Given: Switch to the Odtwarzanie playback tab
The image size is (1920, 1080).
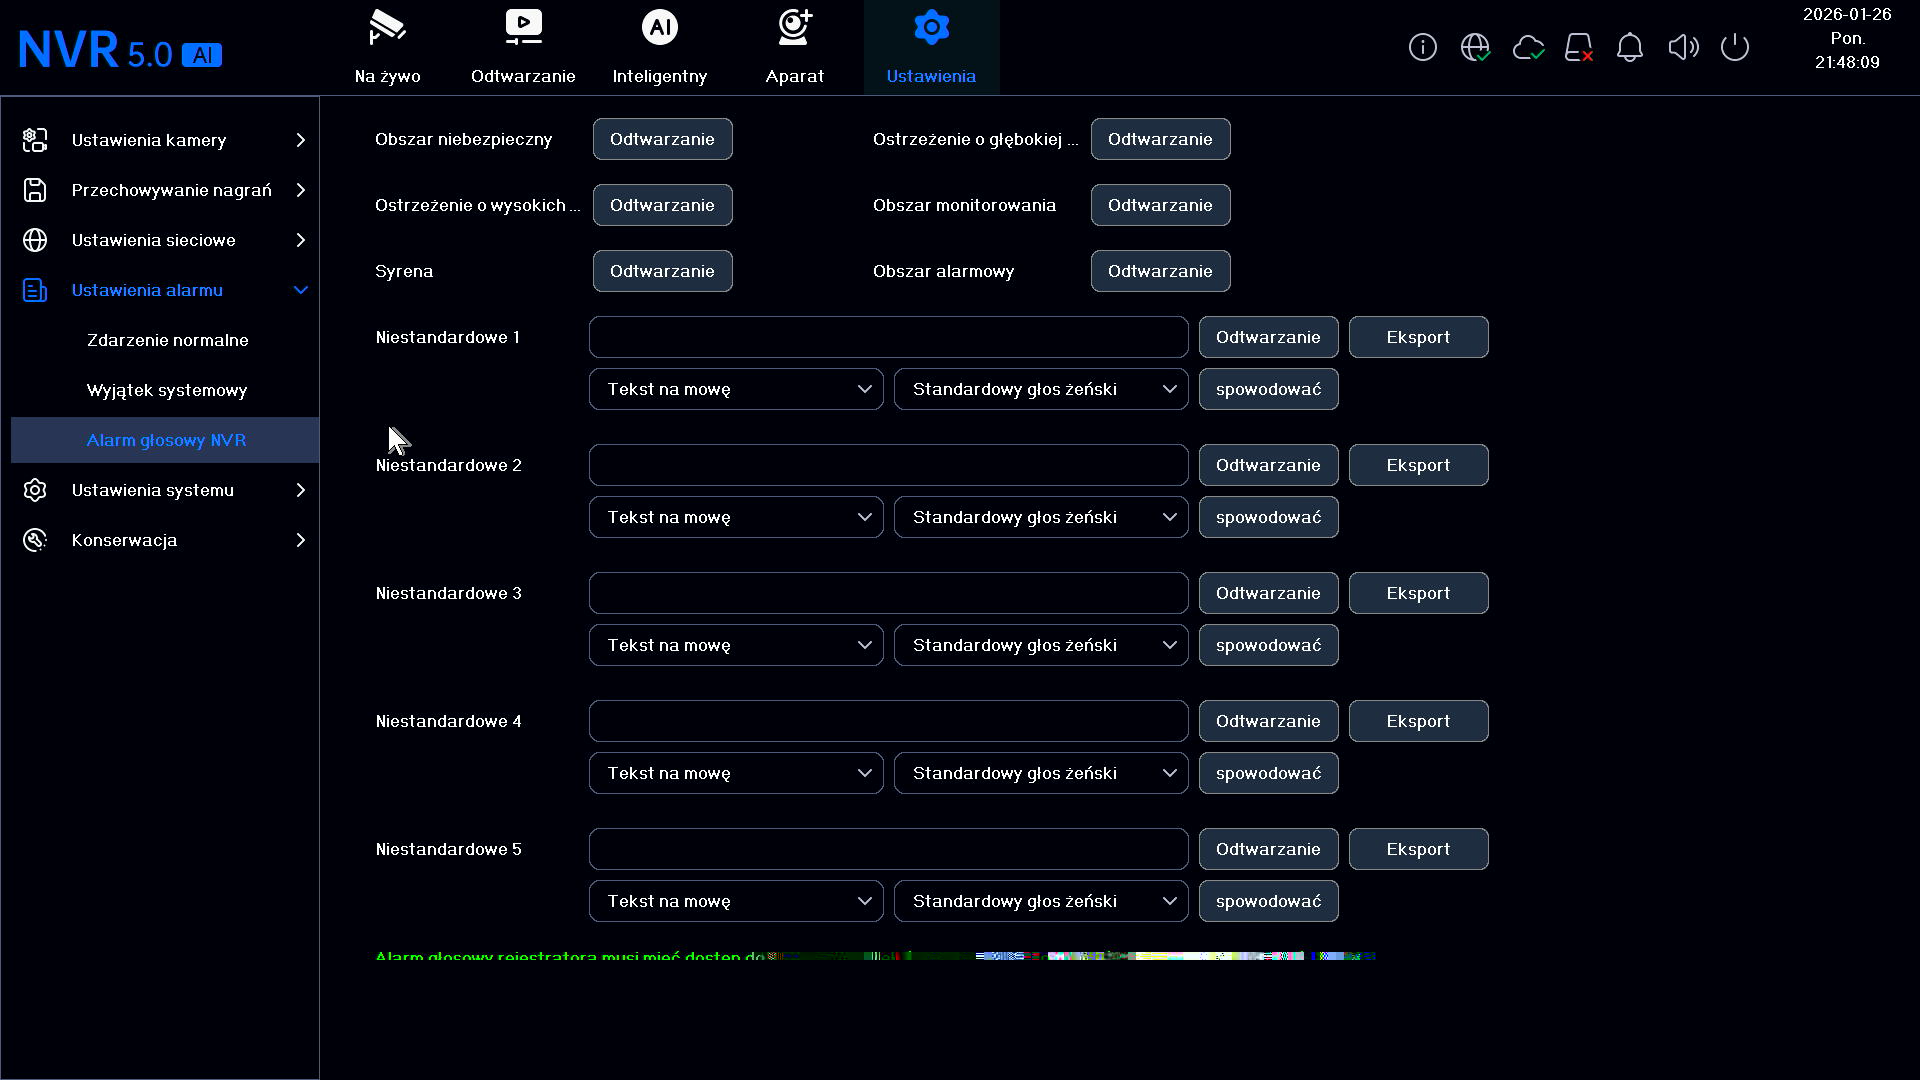Looking at the screenshot, I should coord(523,48).
